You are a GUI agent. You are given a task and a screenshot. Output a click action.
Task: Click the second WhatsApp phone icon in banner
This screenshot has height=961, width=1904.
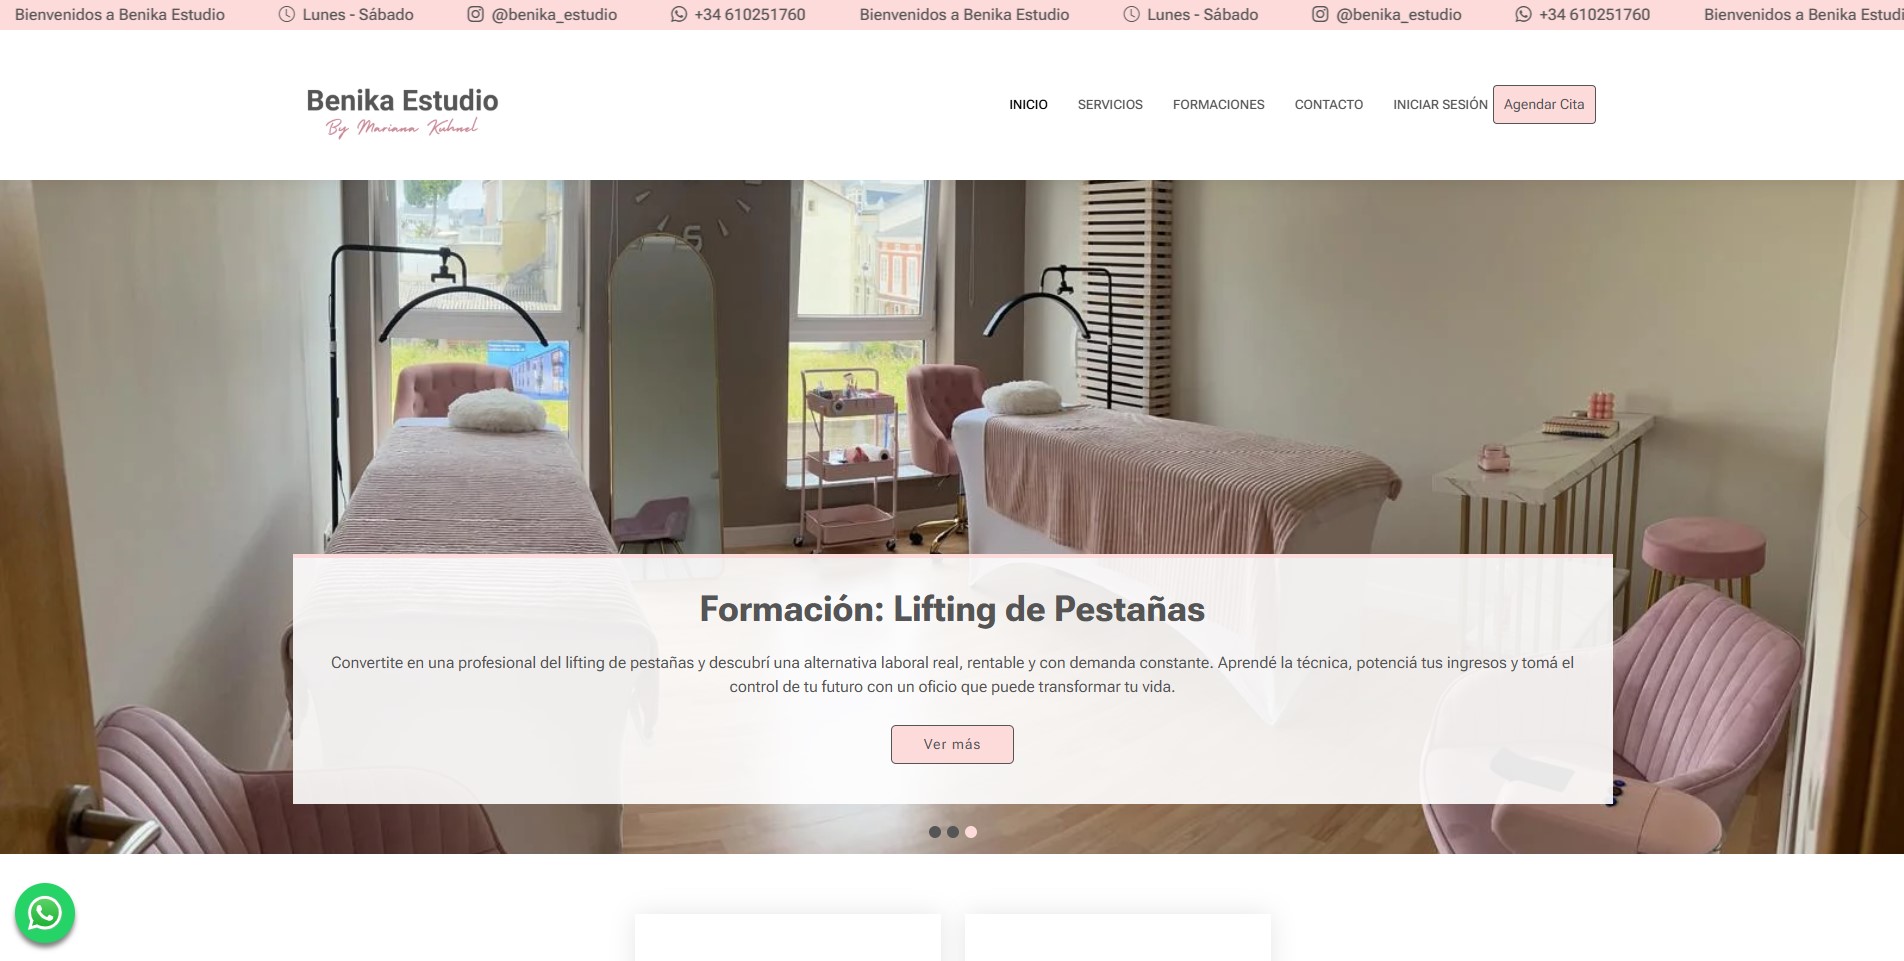[1523, 15]
